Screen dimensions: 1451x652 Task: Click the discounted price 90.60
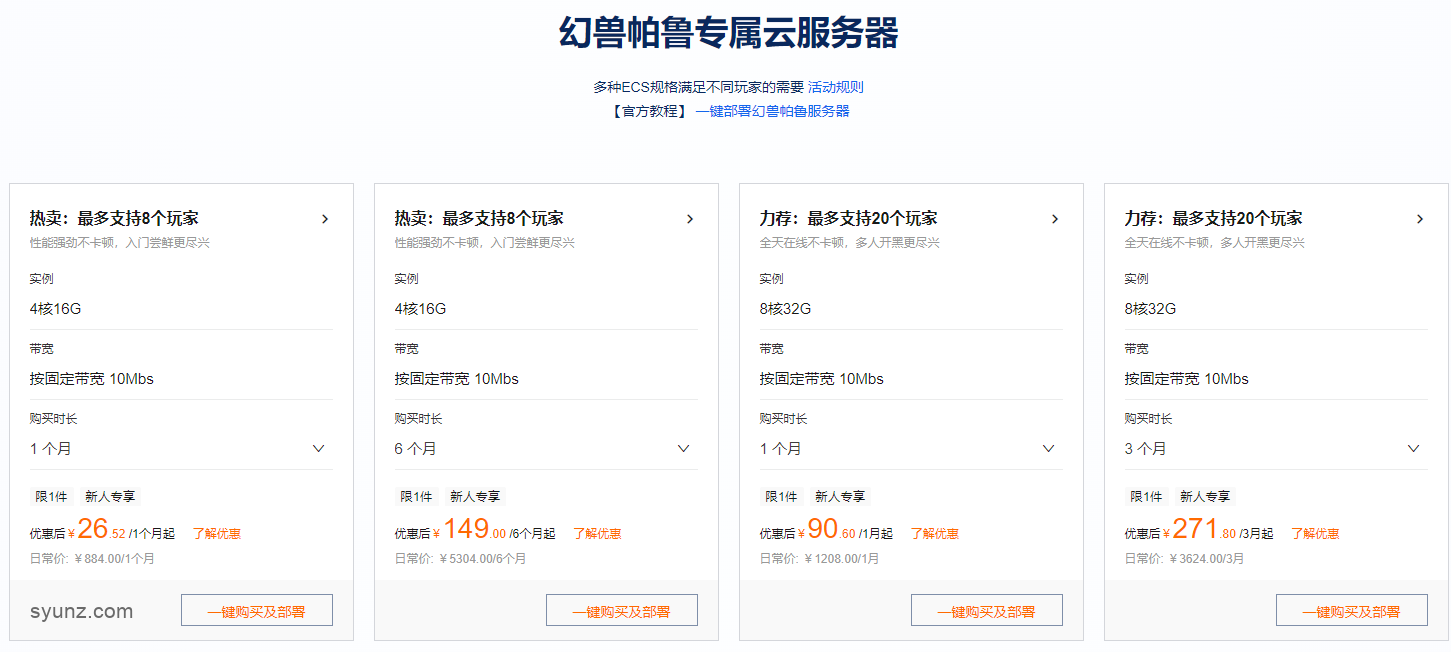tap(832, 529)
